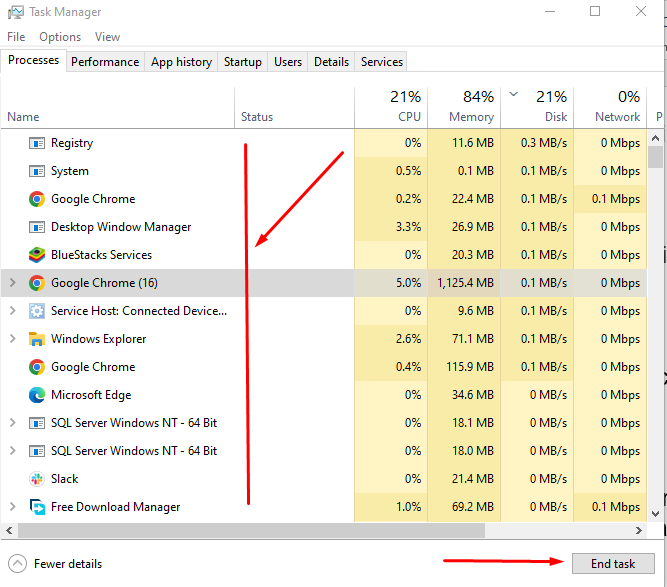667x587 pixels.
Task: Sort by Disk column header
Action: 537,108
